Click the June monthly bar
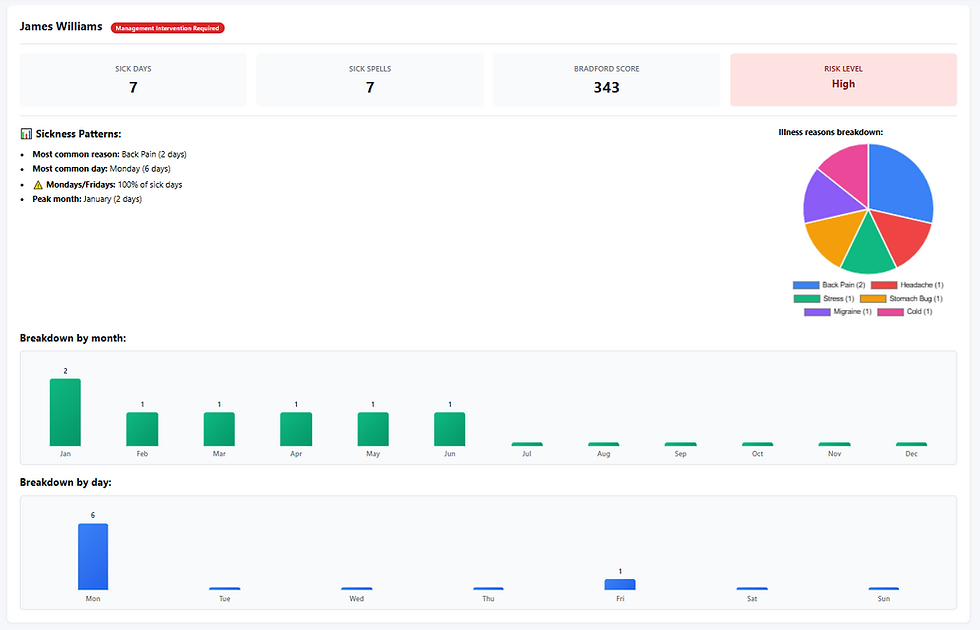 pyautogui.click(x=449, y=429)
